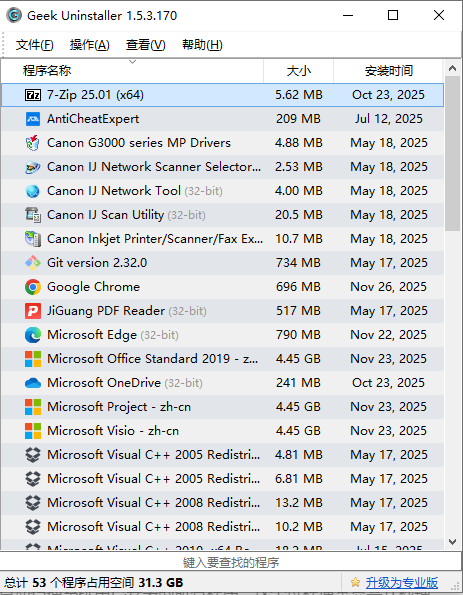
Task: Select Canon IJ Scan Utility entry
Action: coord(222,215)
